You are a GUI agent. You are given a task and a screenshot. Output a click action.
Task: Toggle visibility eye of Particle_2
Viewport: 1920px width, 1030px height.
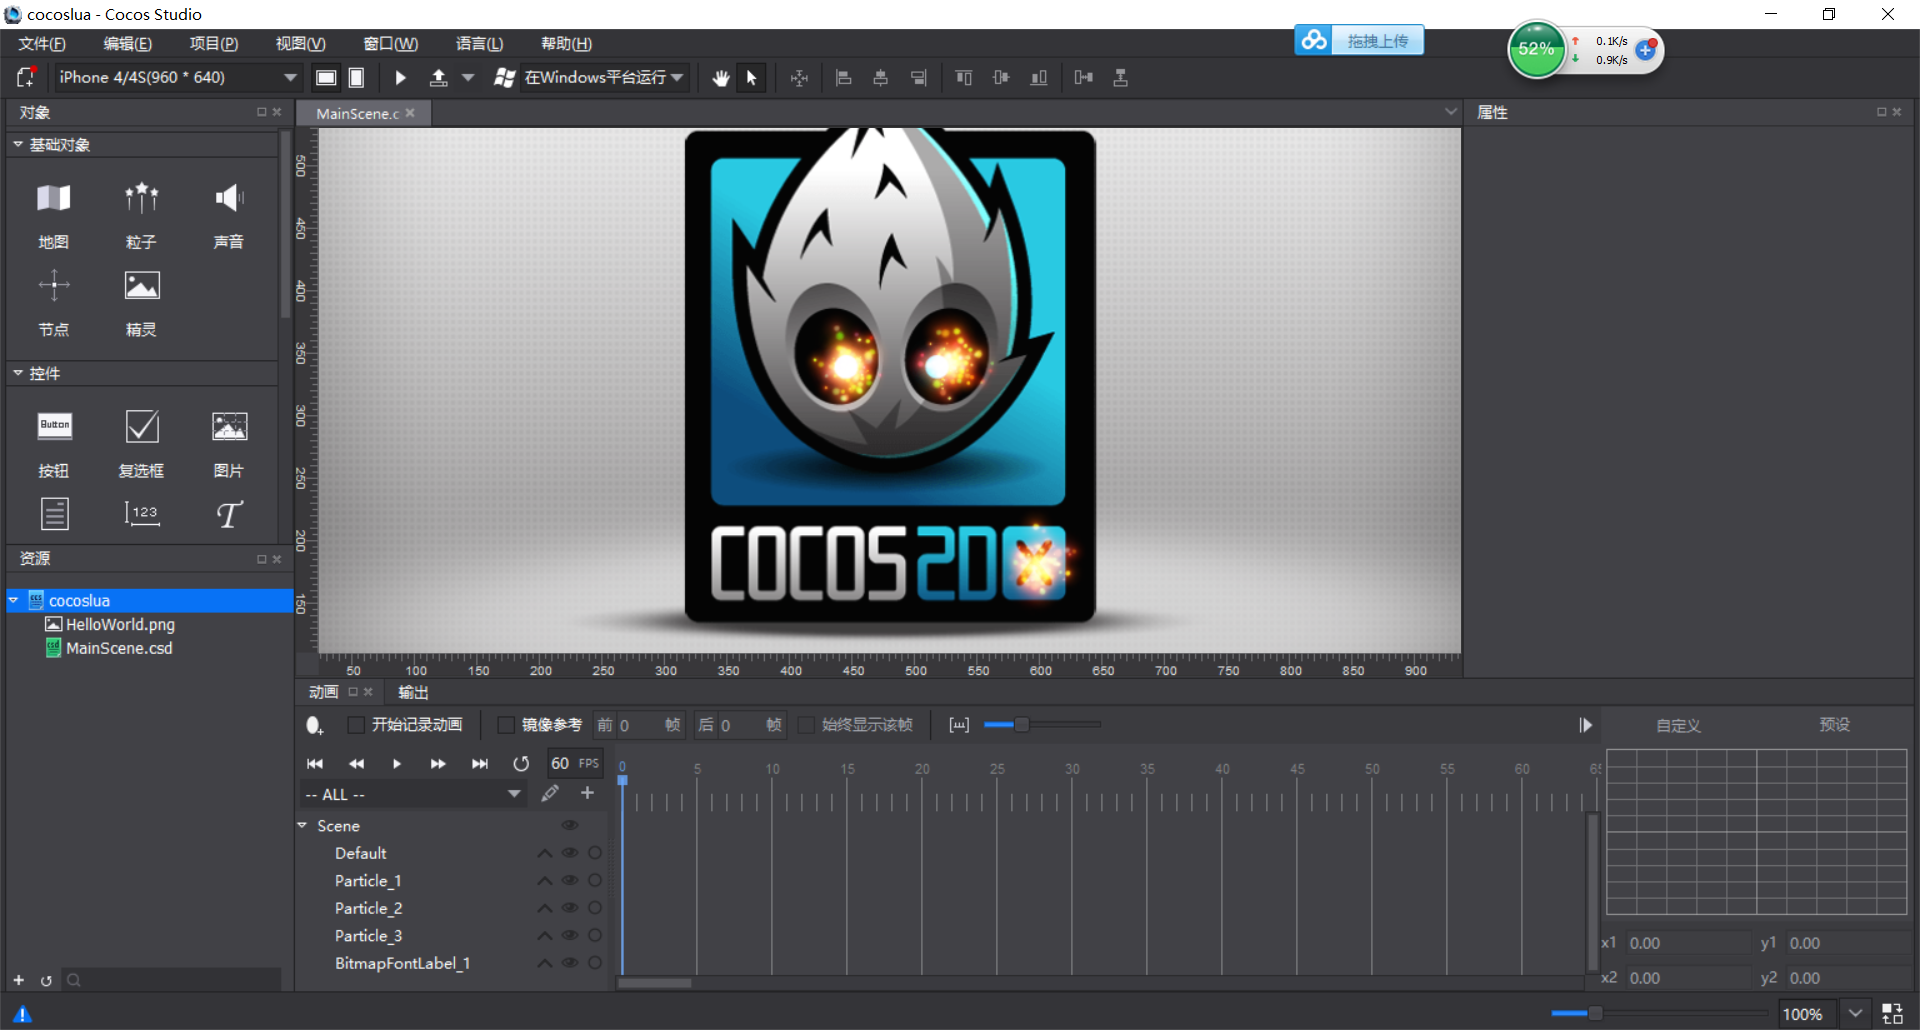pyautogui.click(x=570, y=908)
